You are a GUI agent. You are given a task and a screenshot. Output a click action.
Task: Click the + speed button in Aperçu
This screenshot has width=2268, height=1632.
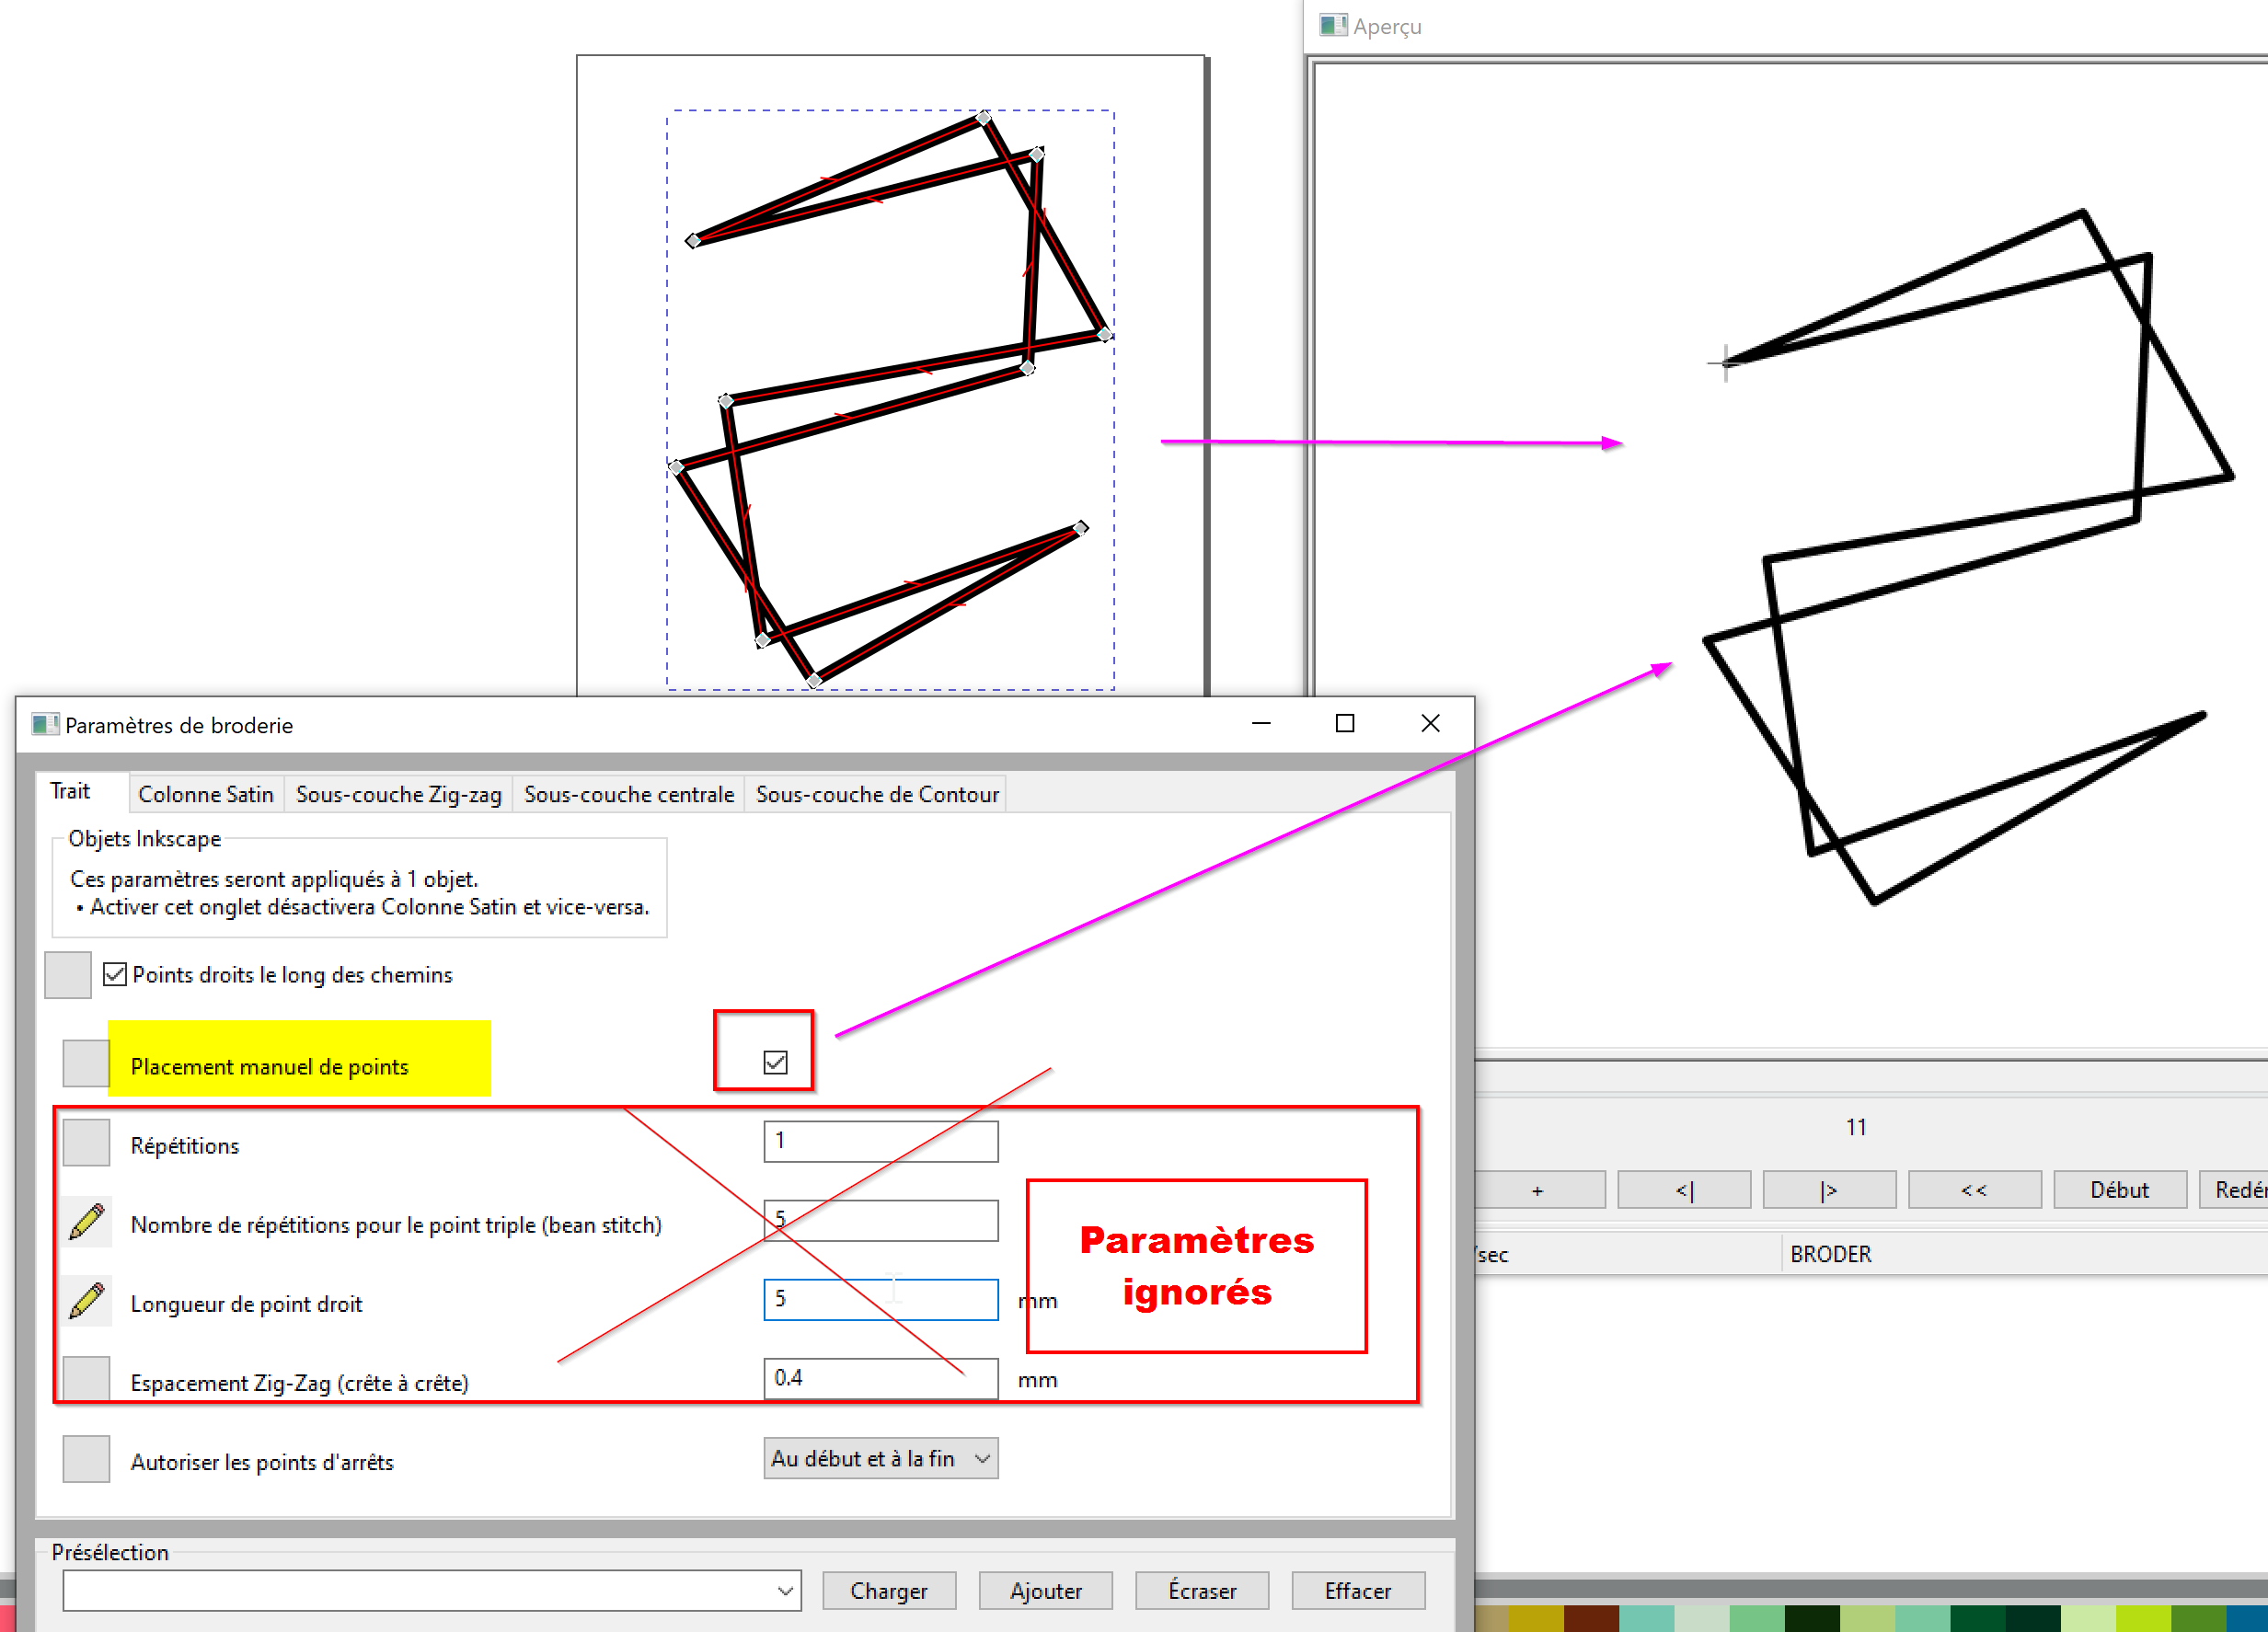(1539, 1190)
